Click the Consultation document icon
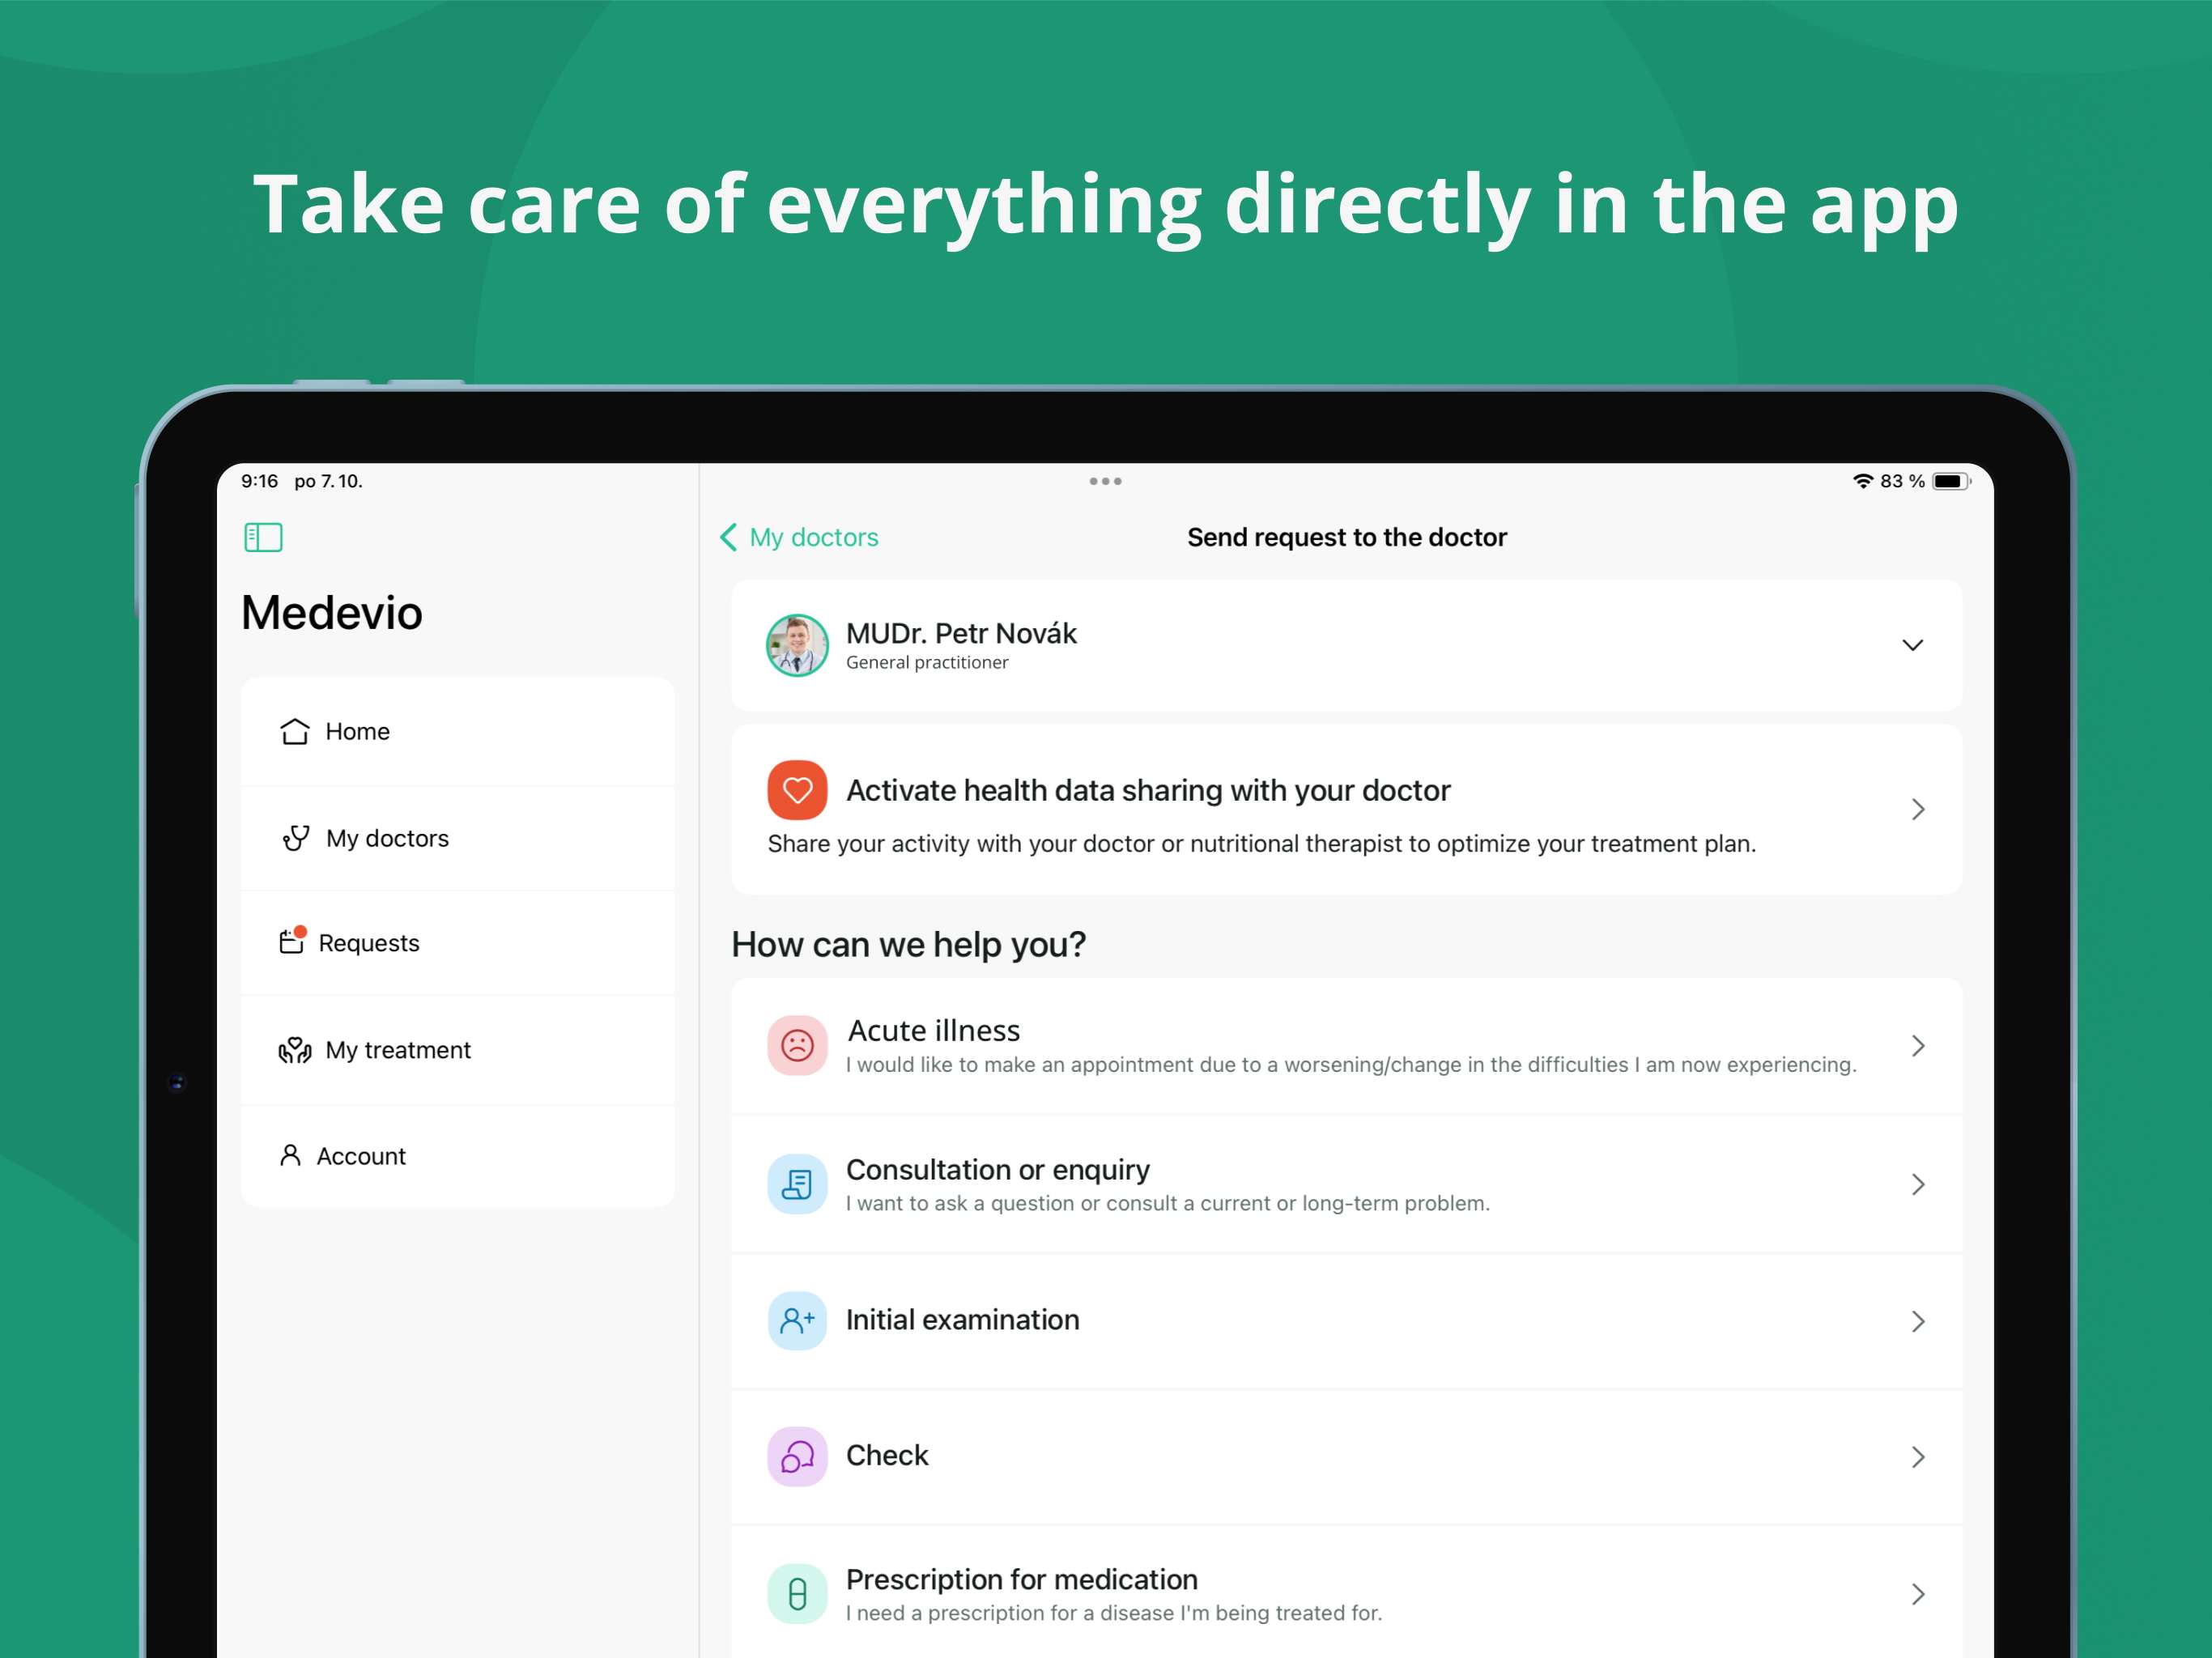 (797, 1184)
